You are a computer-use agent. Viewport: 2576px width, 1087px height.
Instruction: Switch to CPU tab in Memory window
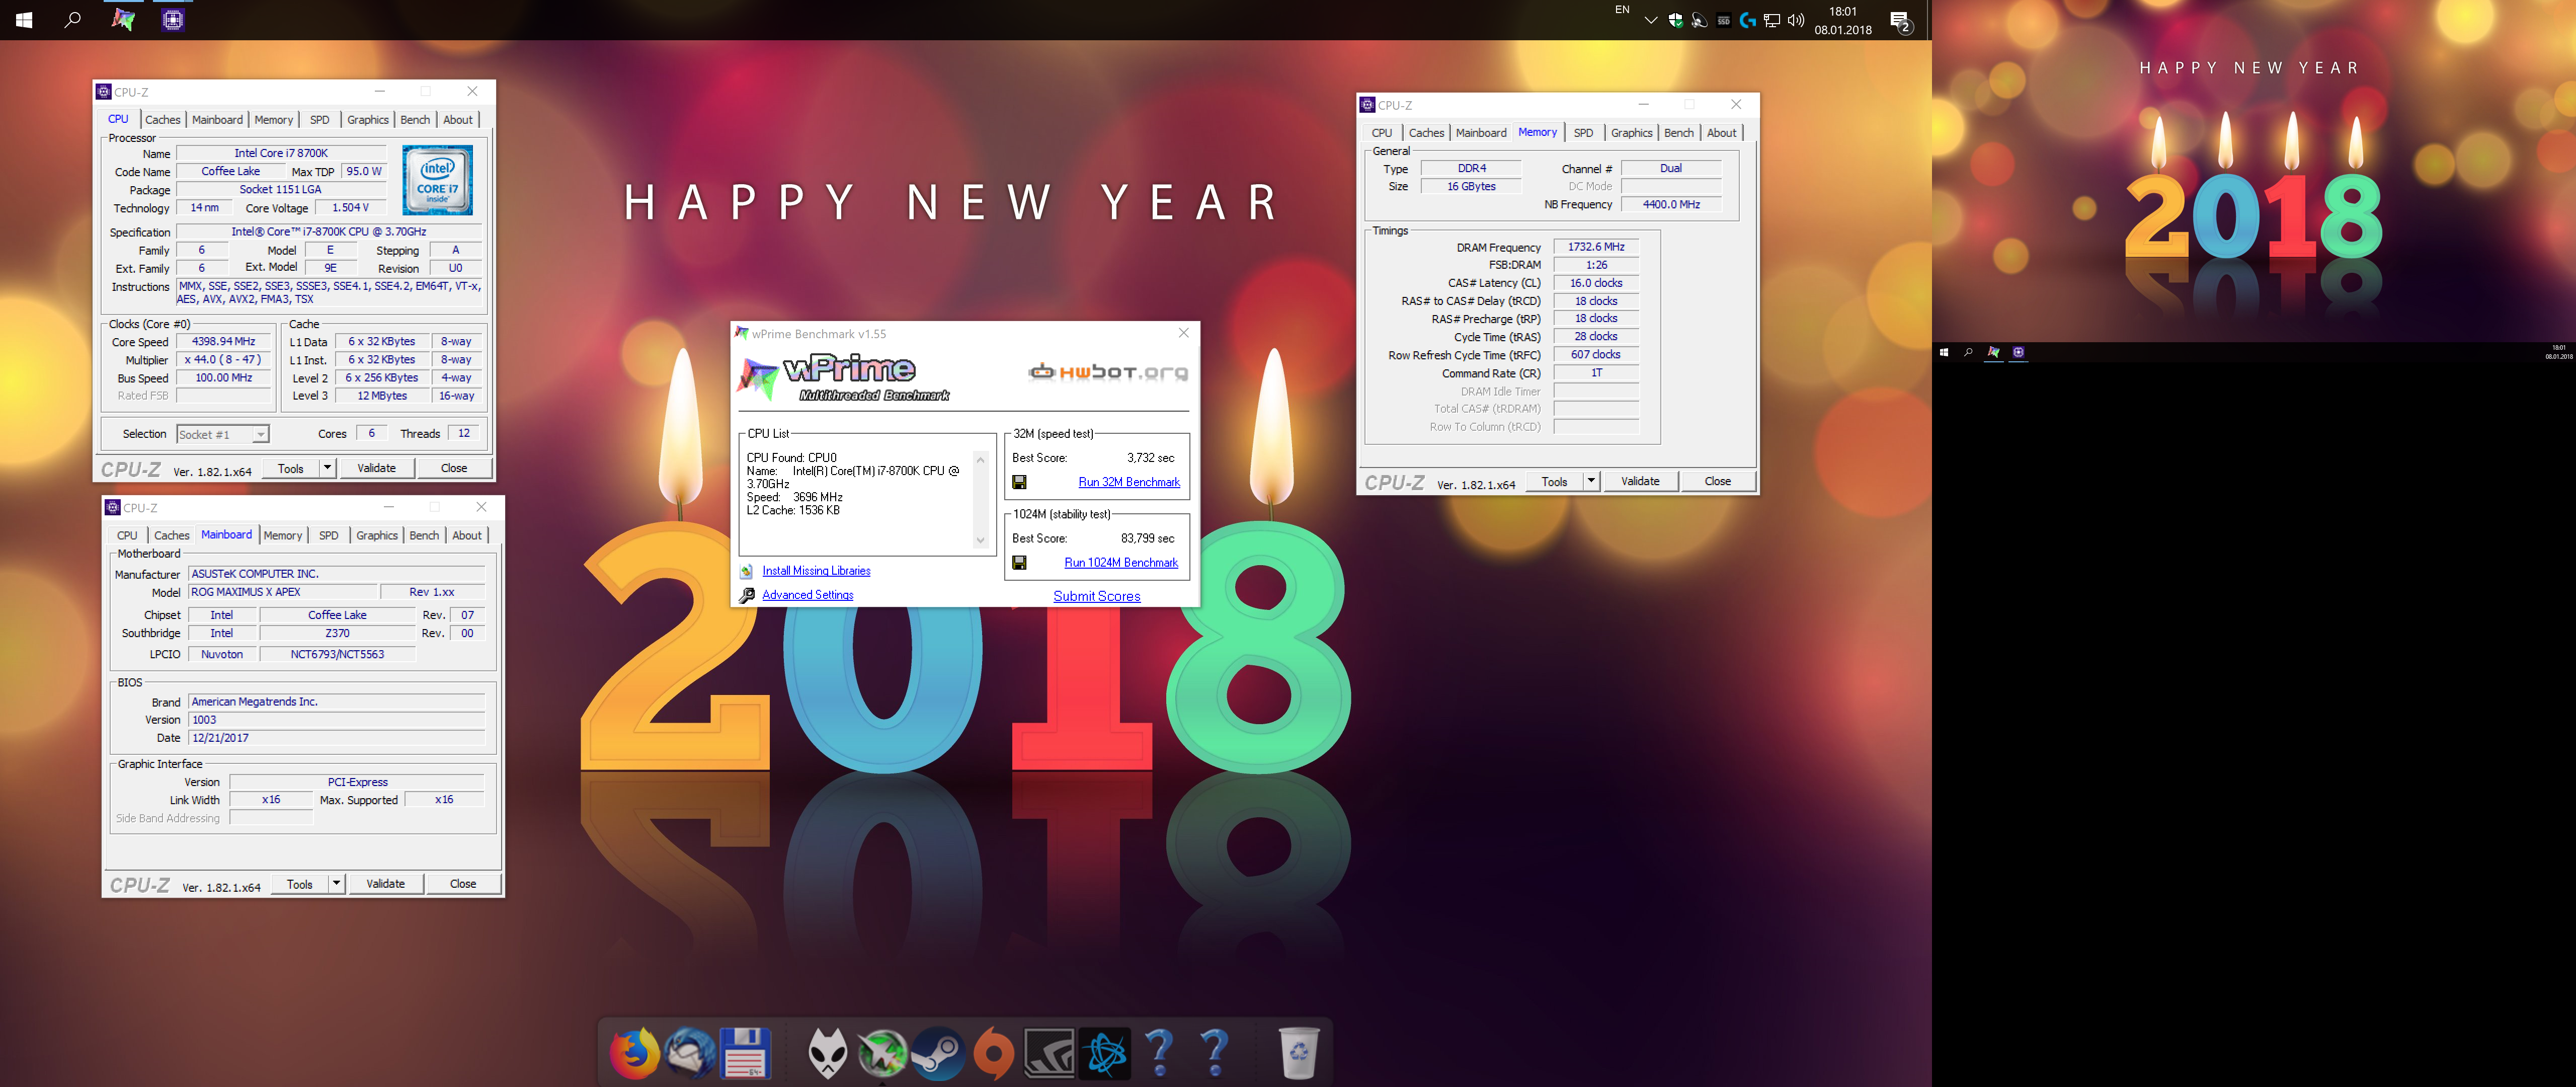1382,133
